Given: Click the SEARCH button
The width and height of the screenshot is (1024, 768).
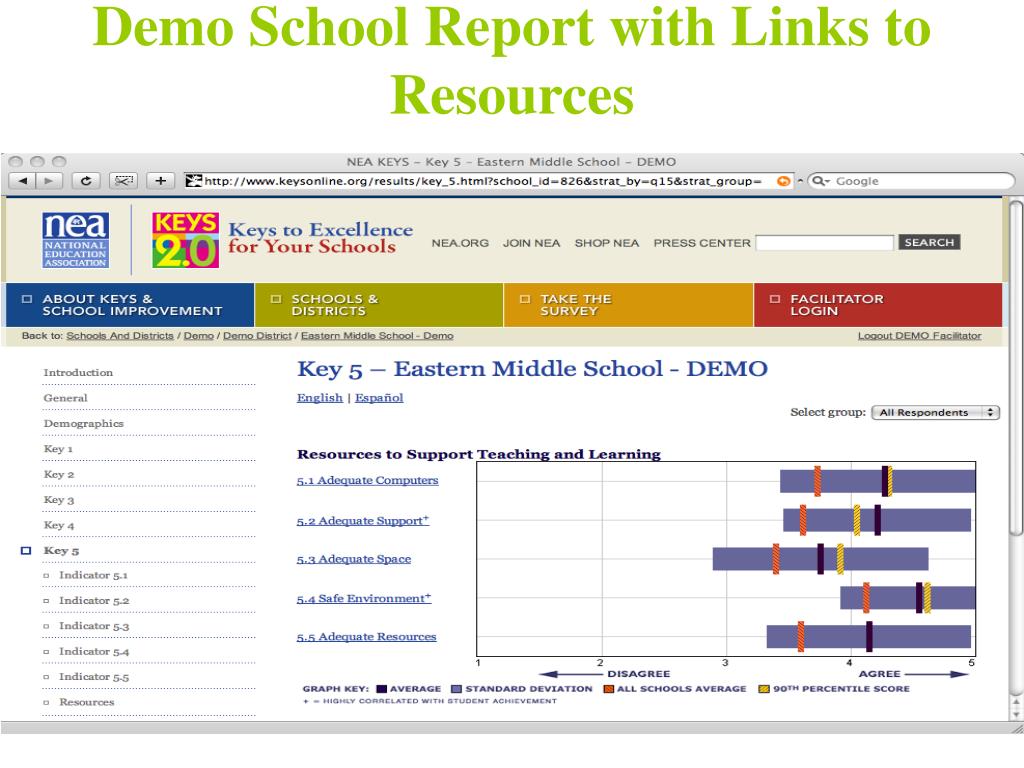Looking at the screenshot, I should (x=929, y=242).
